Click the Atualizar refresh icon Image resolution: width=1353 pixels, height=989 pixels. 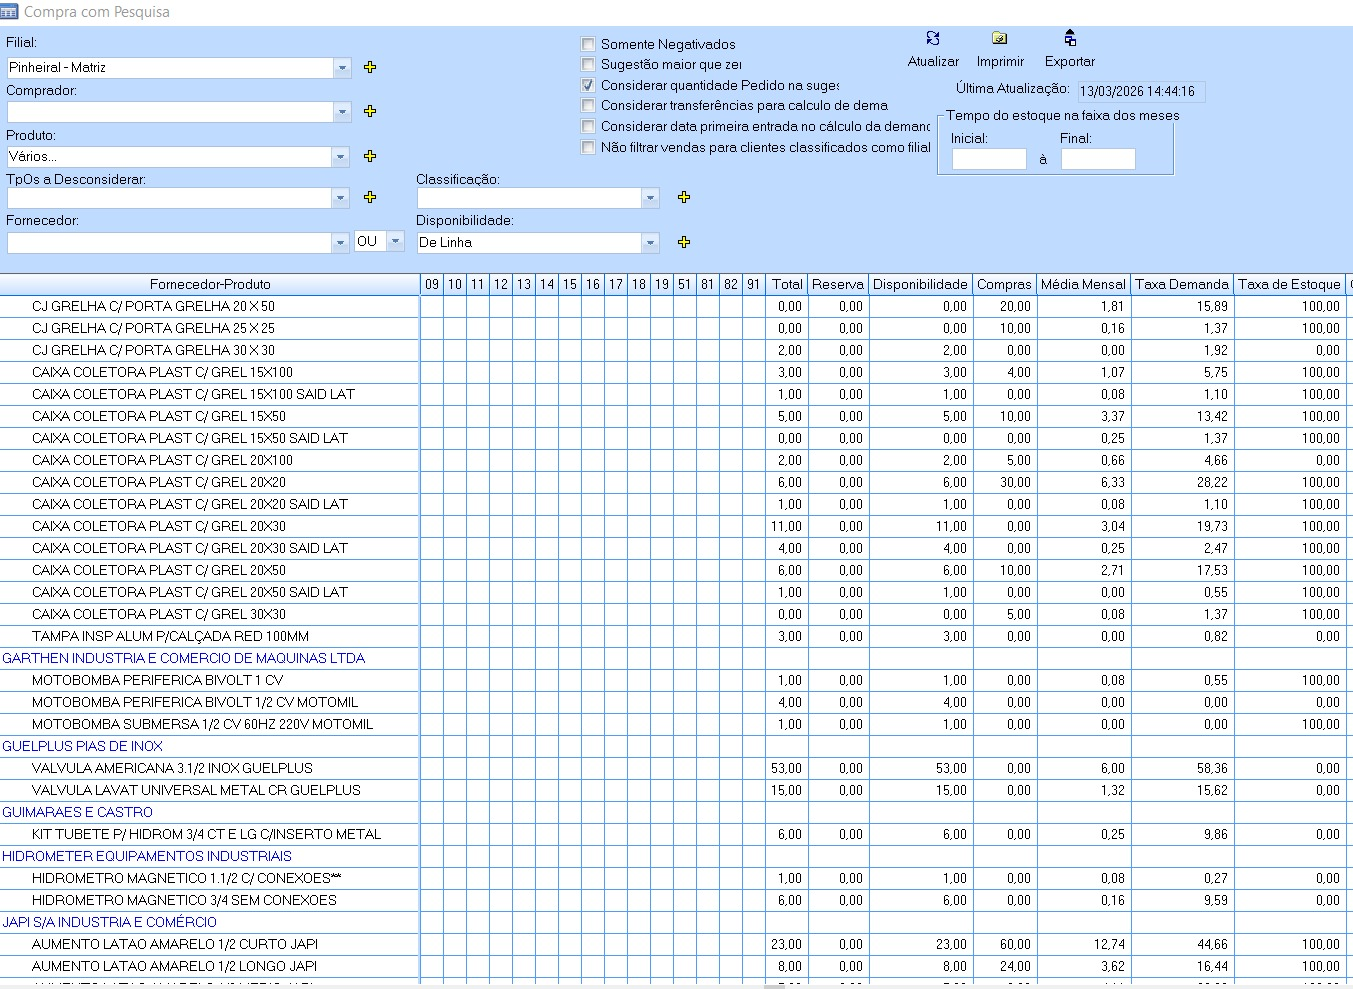point(932,39)
